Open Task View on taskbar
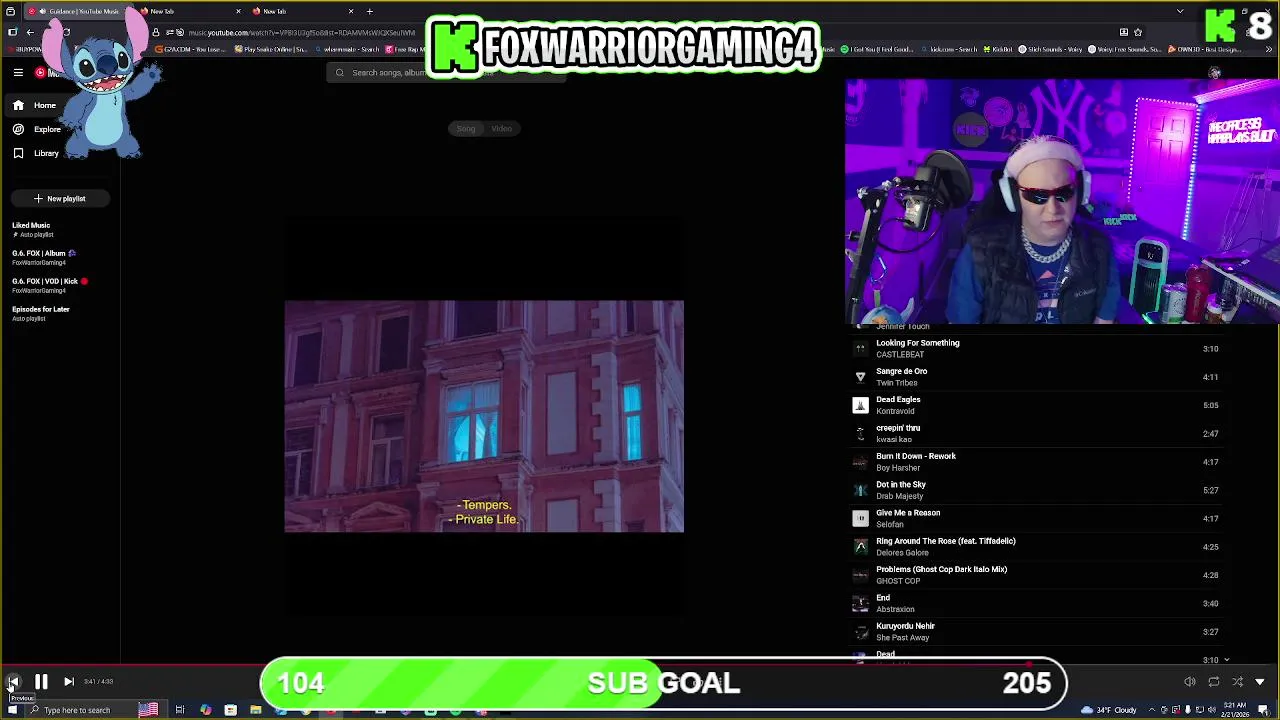Viewport: 1280px width, 720px height. point(180,710)
